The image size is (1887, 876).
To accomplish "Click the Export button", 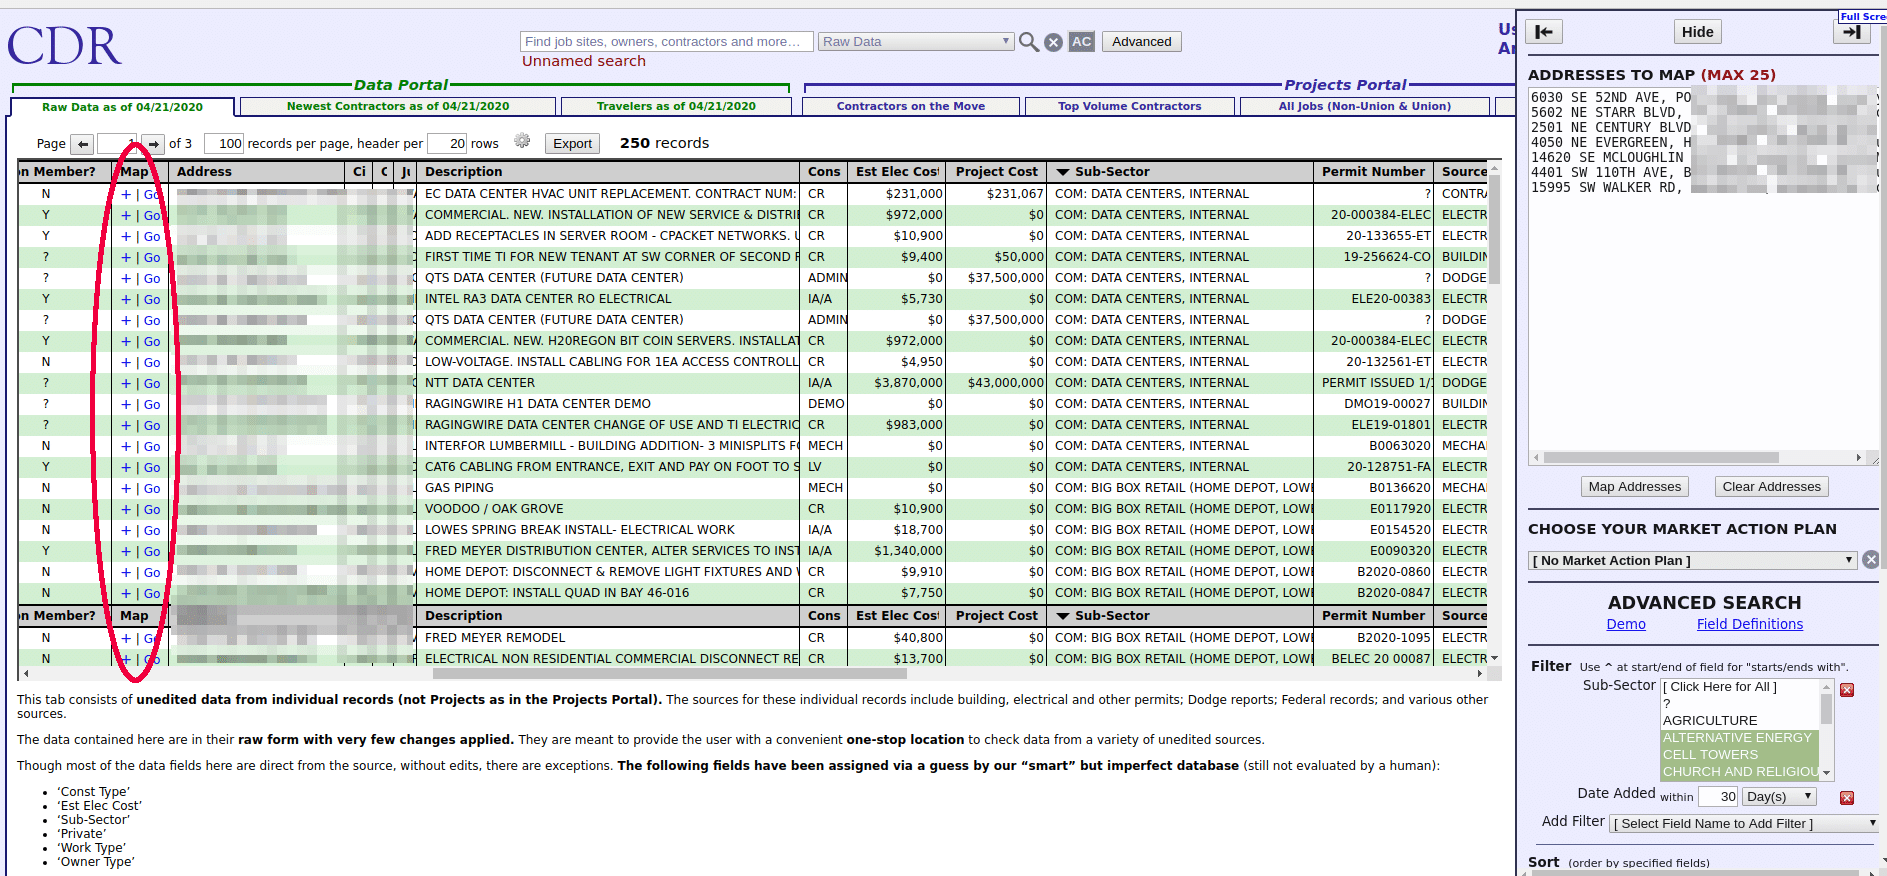I will (x=572, y=144).
